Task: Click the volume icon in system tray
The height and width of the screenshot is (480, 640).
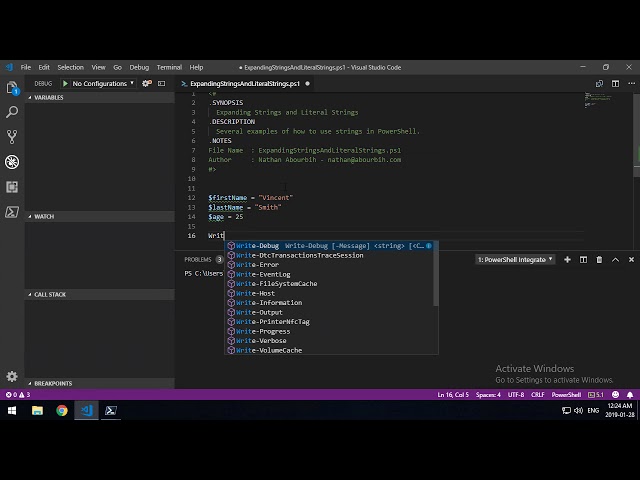Action: tap(578, 410)
